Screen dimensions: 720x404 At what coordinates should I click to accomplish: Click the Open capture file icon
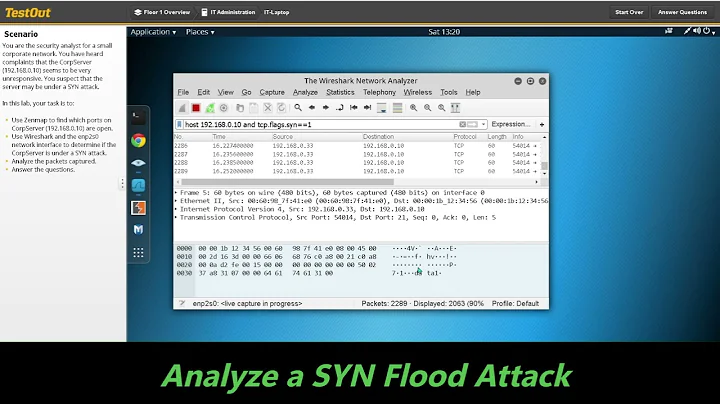coord(240,108)
